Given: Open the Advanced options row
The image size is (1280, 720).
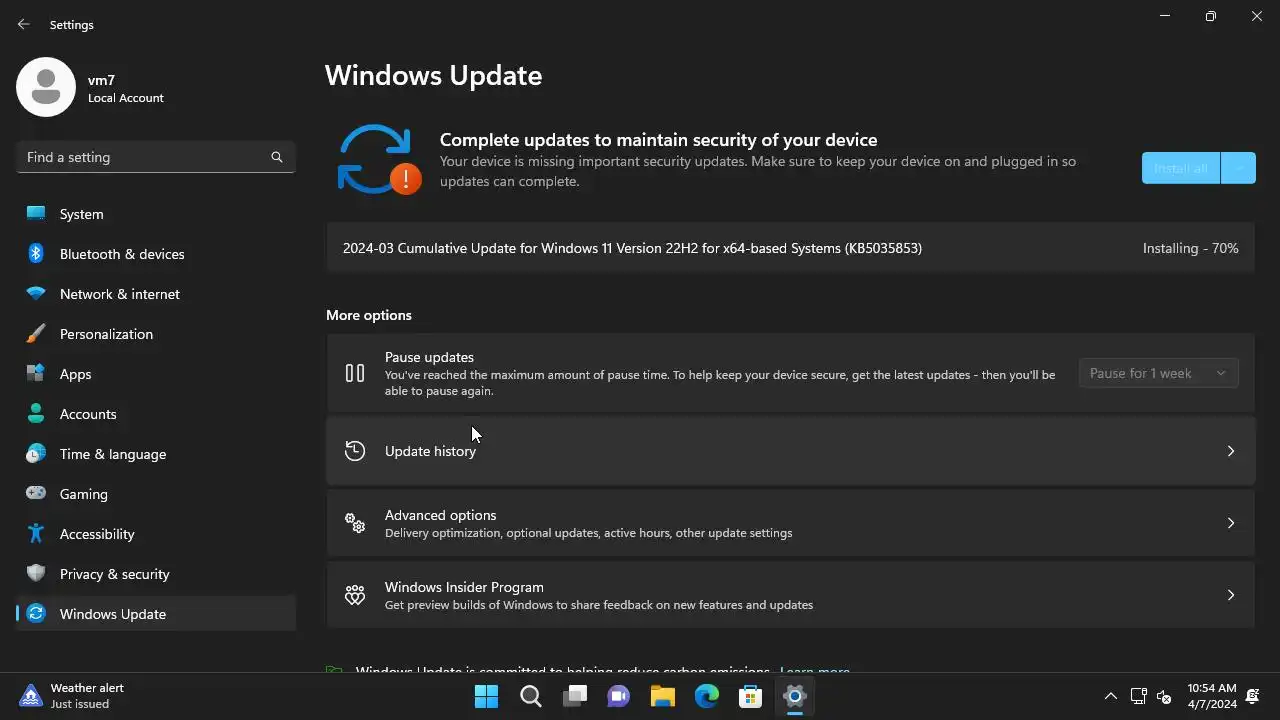Looking at the screenshot, I should pos(790,523).
